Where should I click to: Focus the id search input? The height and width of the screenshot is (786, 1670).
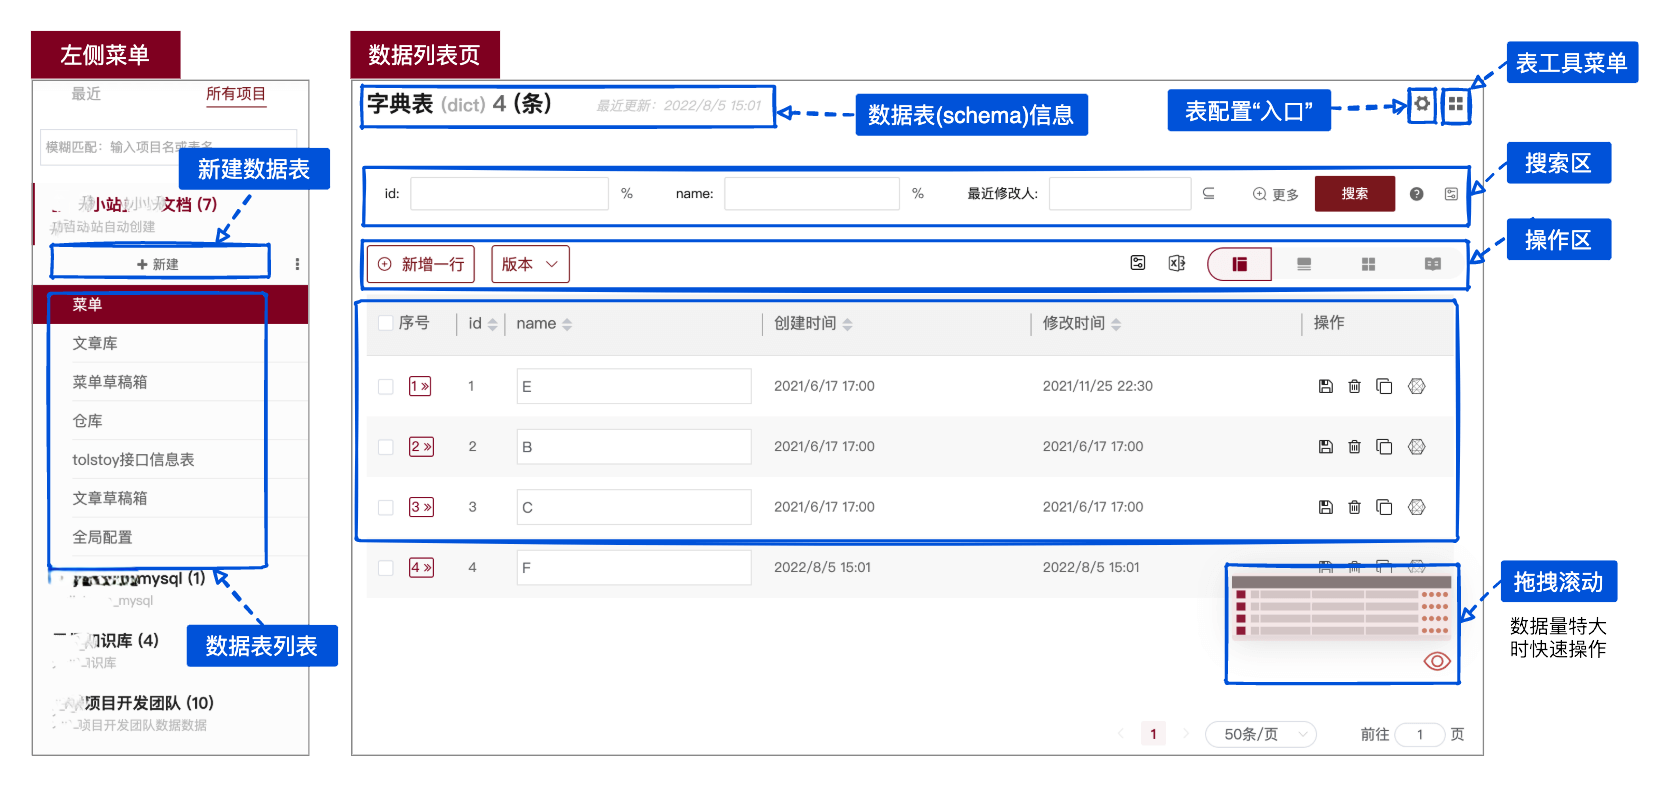[x=510, y=194]
